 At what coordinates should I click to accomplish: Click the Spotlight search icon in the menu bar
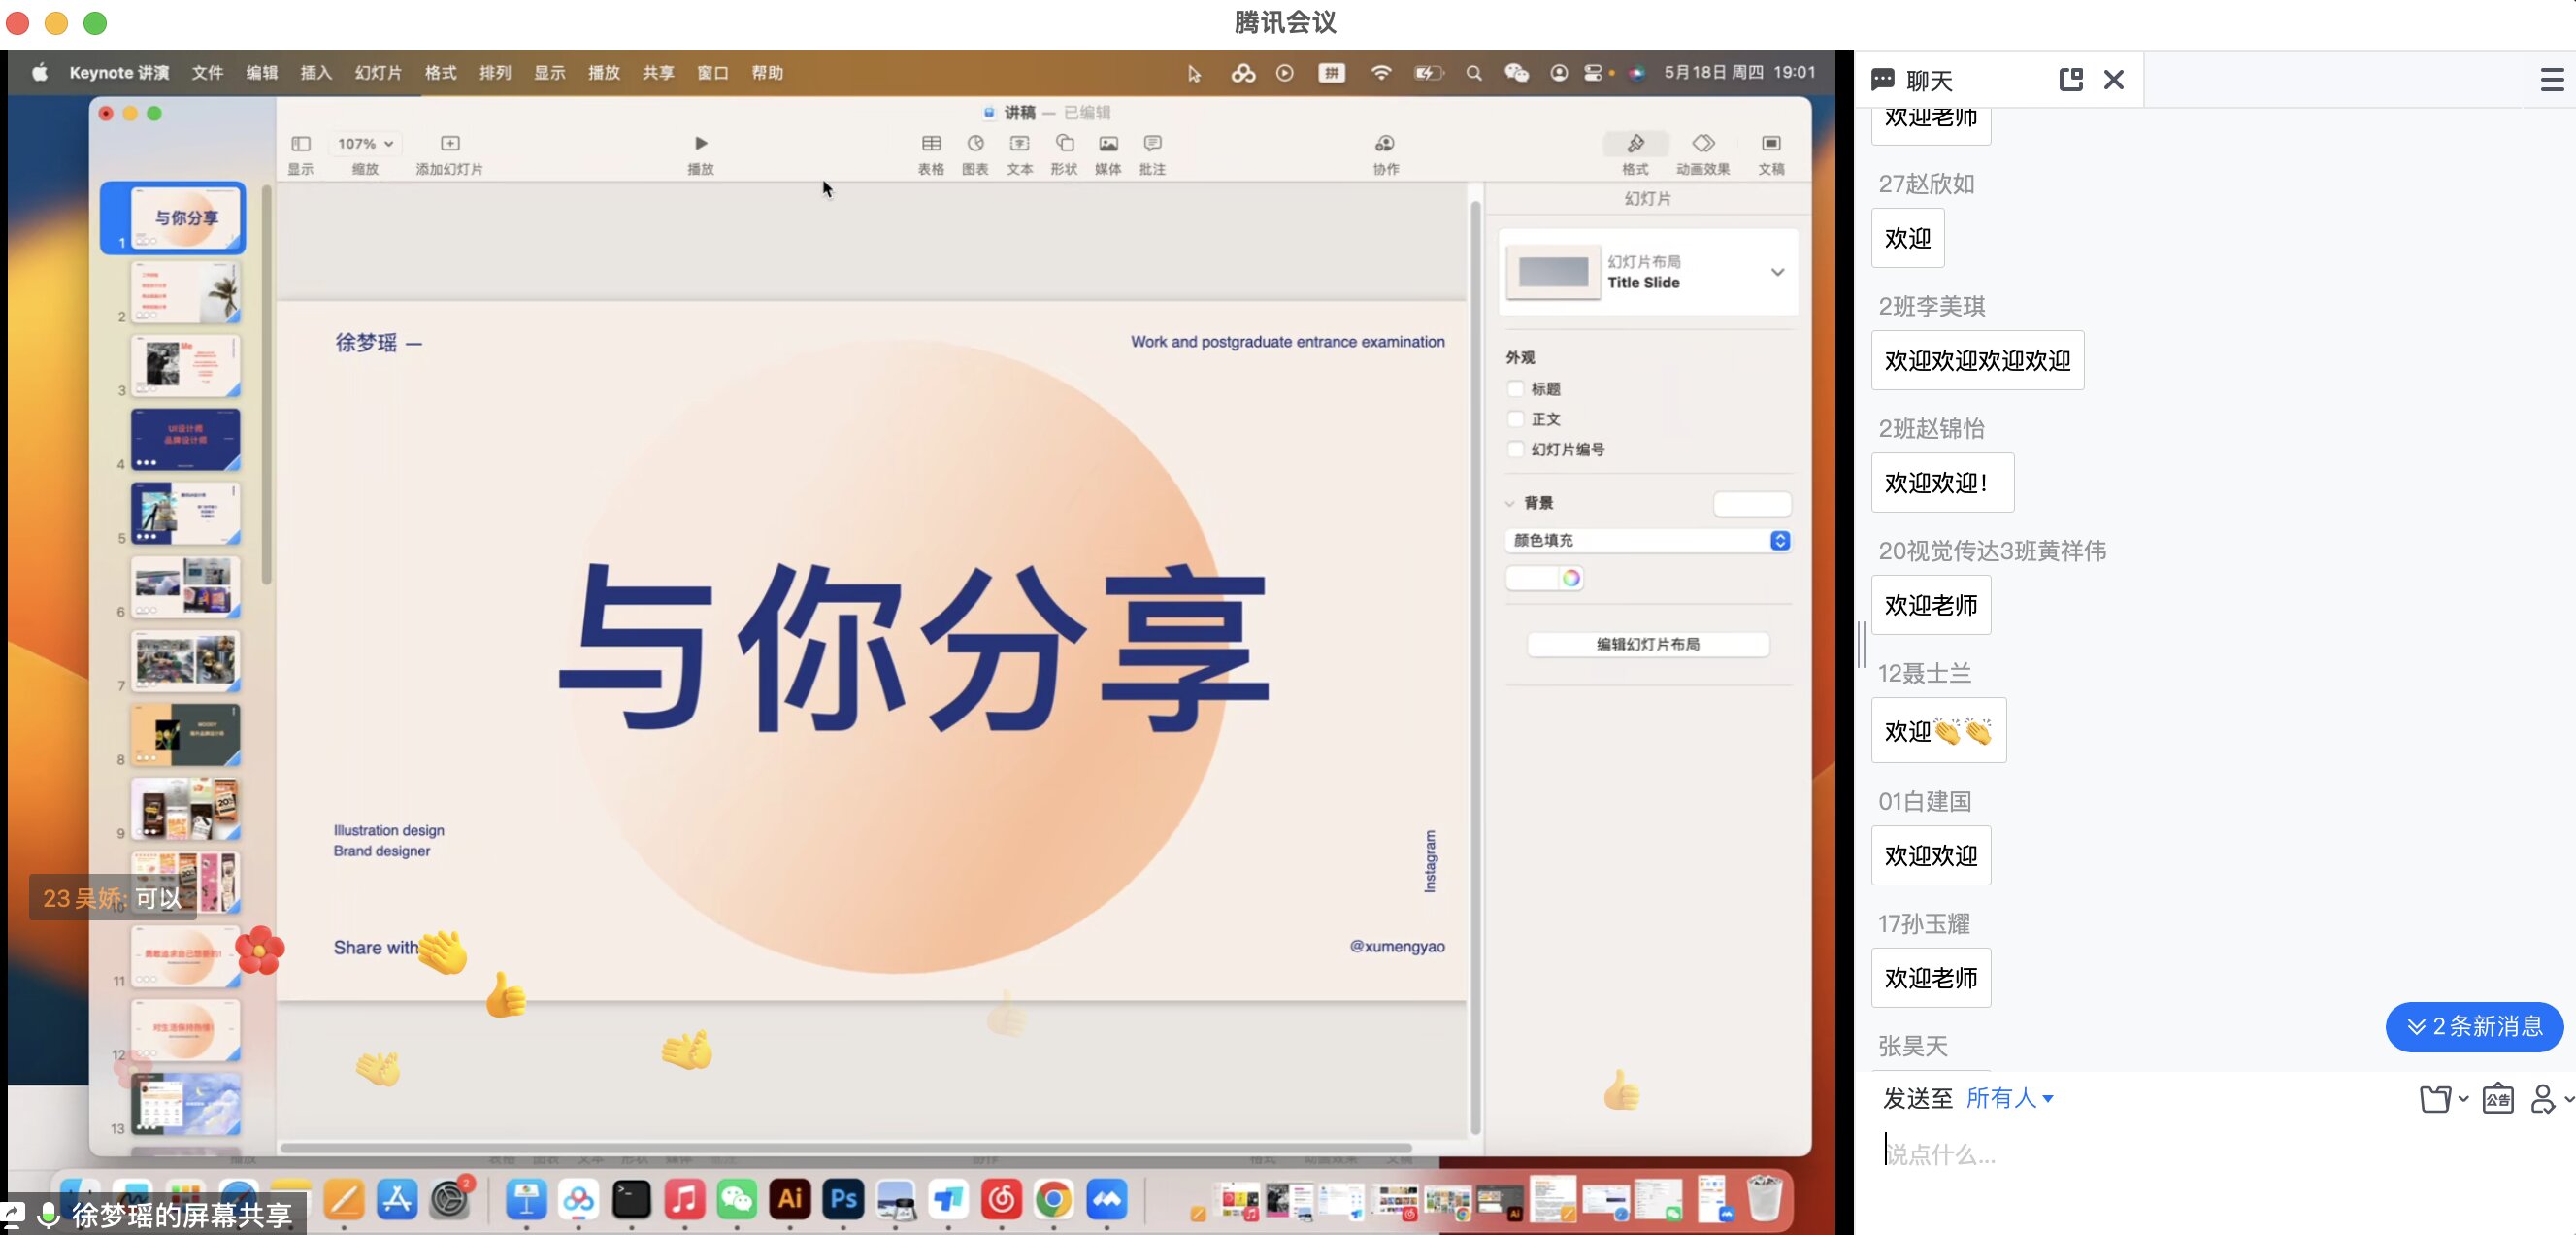(x=1473, y=73)
